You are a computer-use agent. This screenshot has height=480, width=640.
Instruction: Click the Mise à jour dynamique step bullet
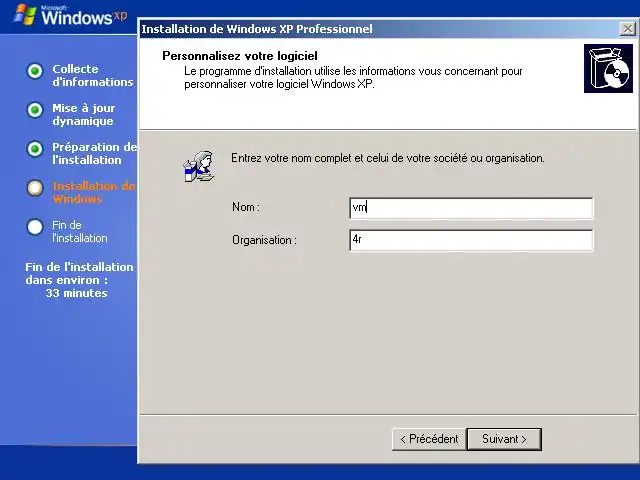coord(35,110)
